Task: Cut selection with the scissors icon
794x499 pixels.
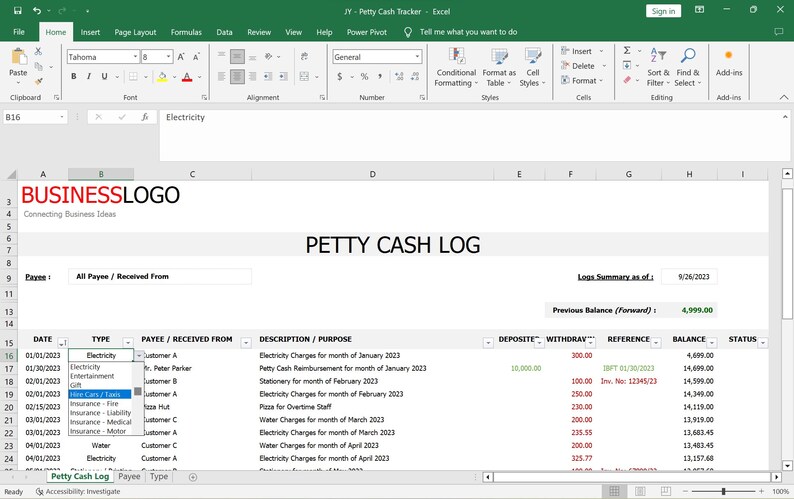Action: coord(38,51)
